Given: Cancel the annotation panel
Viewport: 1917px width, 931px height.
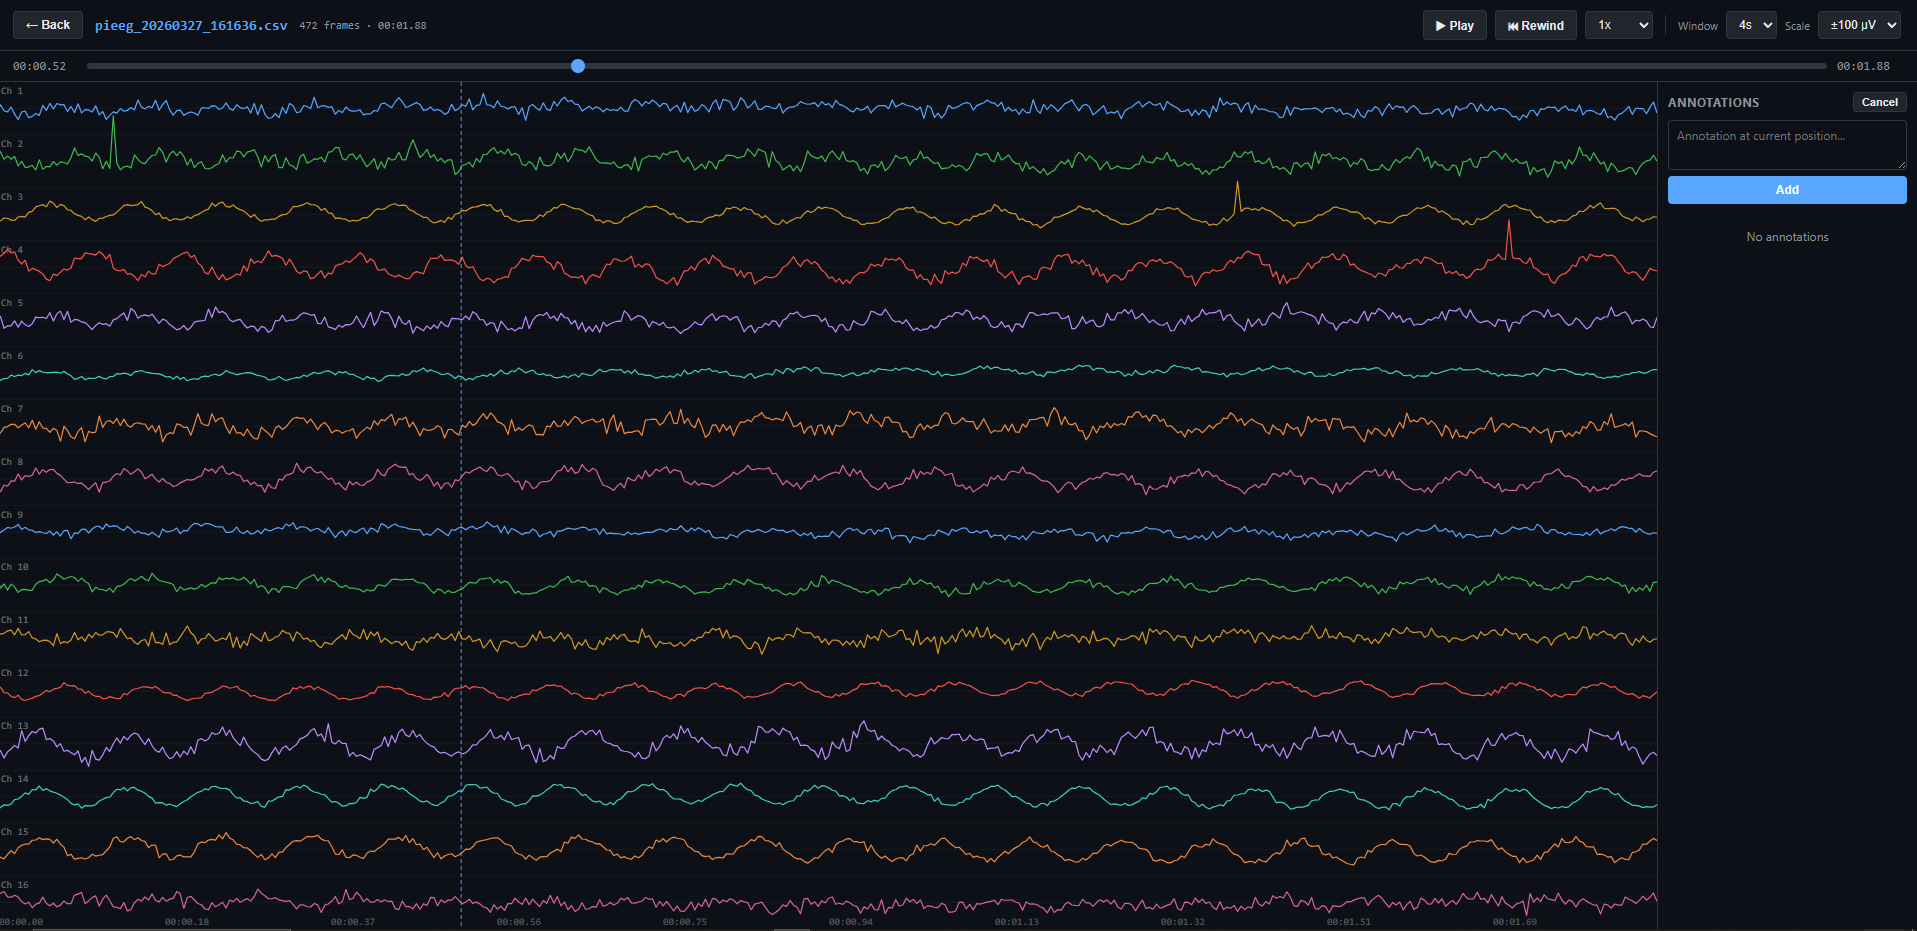Looking at the screenshot, I should point(1879,102).
